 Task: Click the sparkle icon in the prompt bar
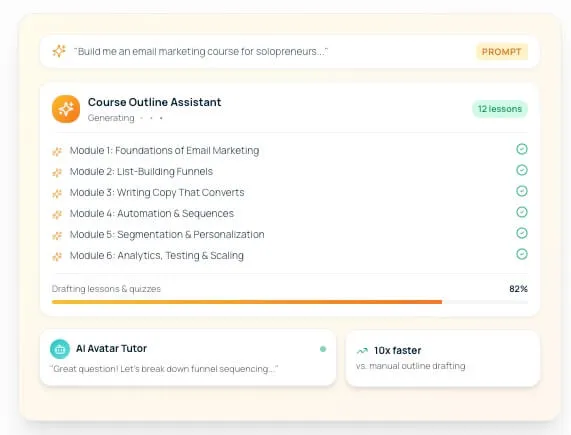(59, 51)
